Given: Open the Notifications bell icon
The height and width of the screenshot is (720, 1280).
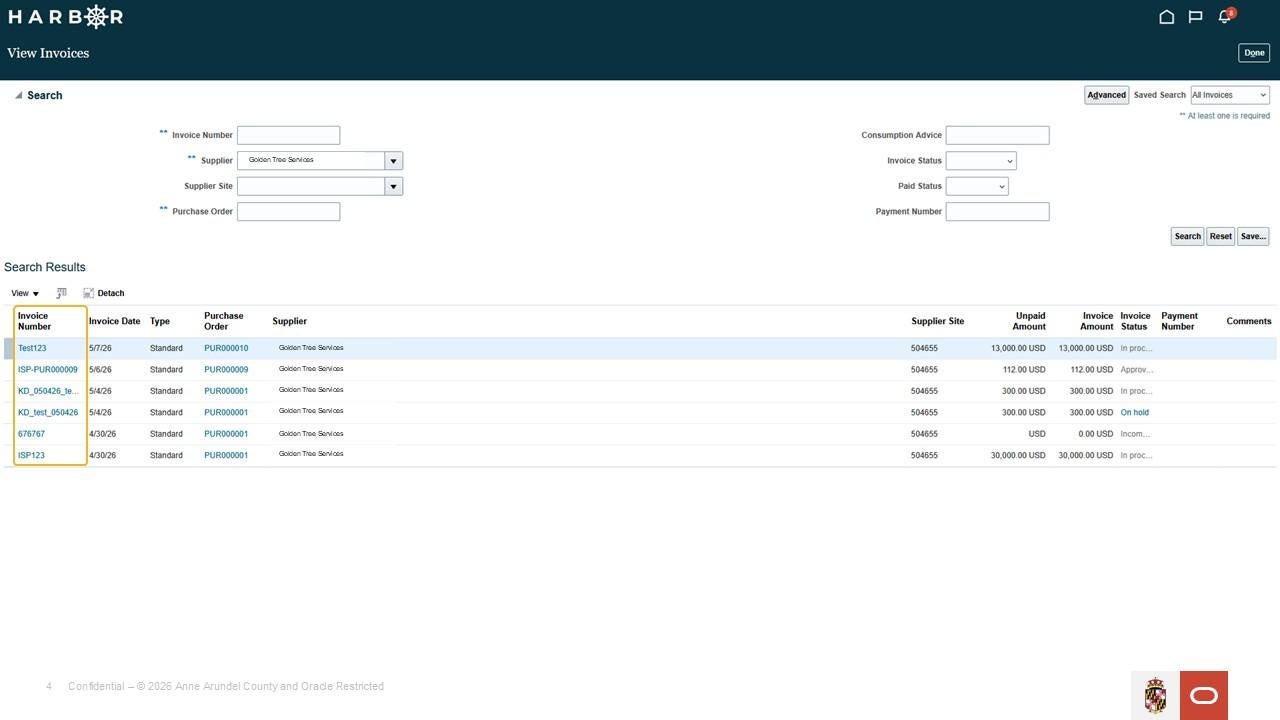Looking at the screenshot, I should point(1224,17).
